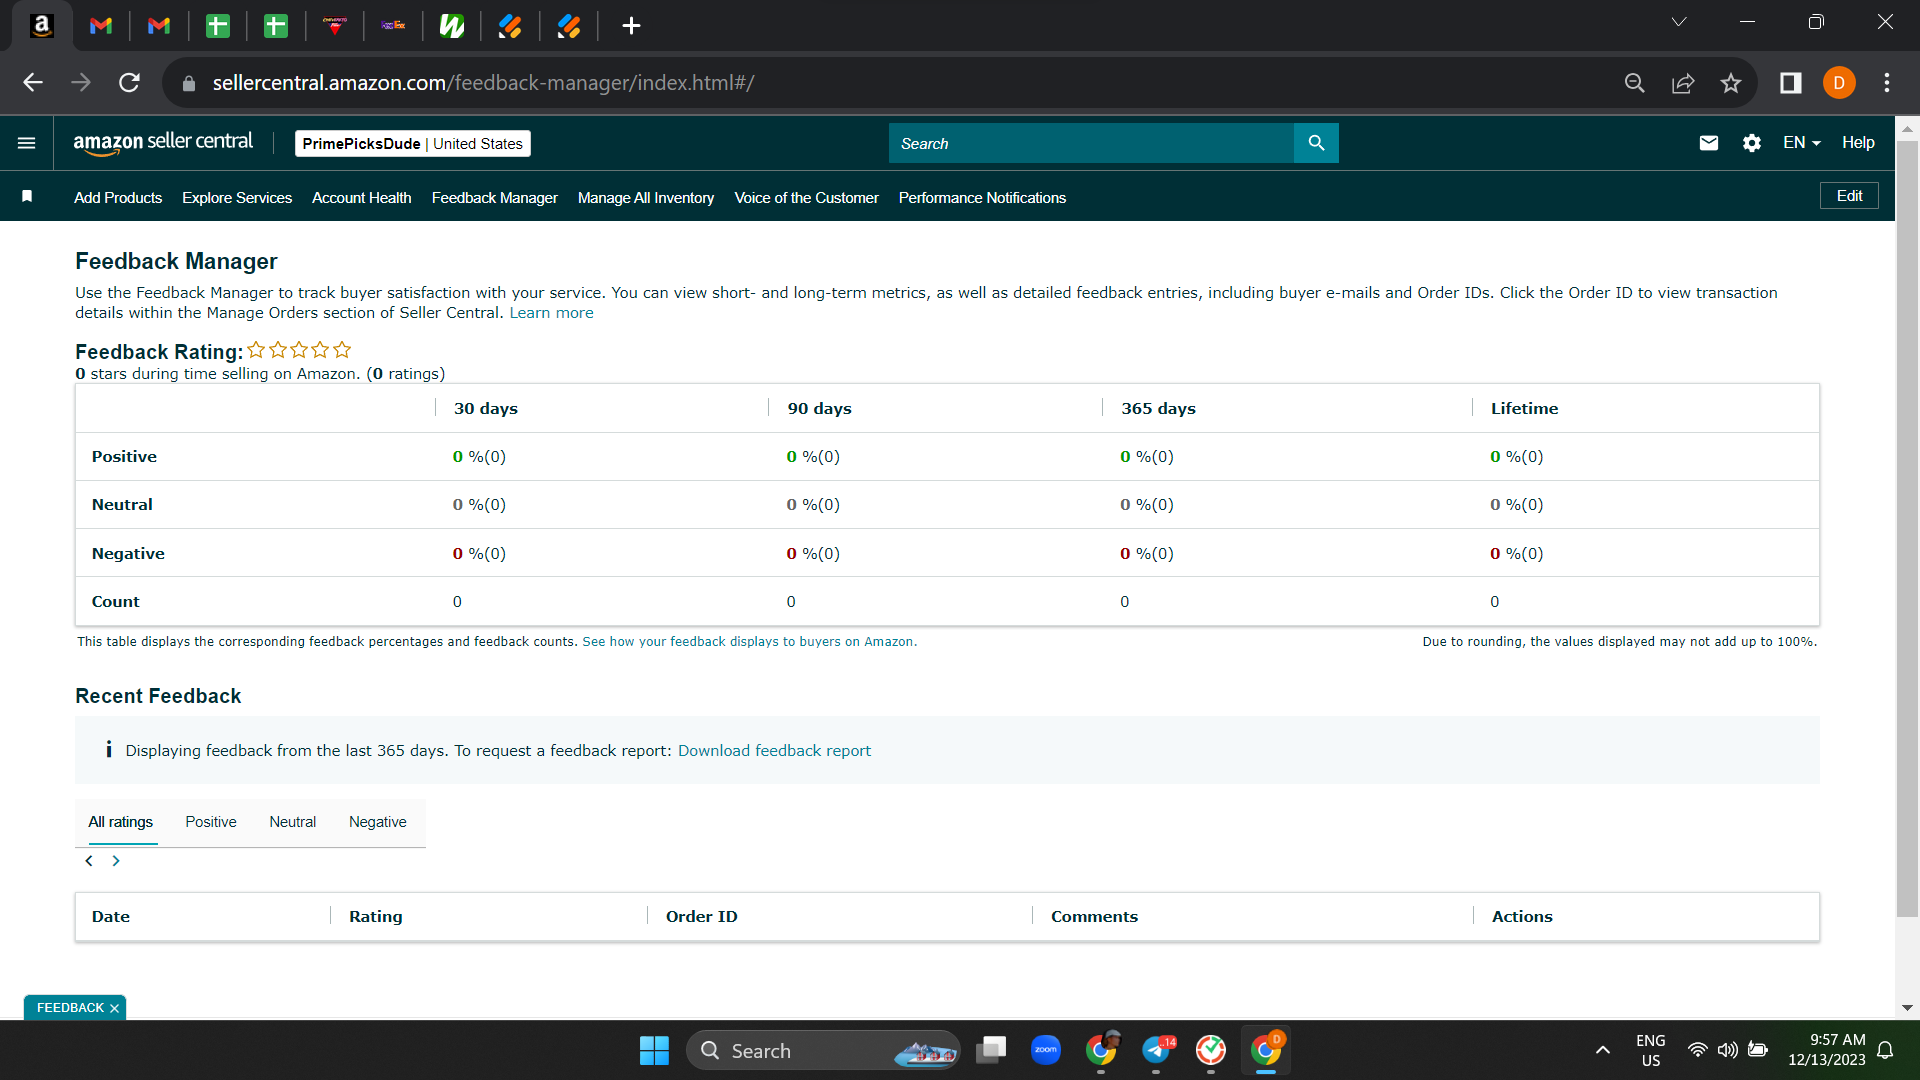Open Manage All Inventory
Viewport: 1920px width, 1080px height.
point(646,198)
